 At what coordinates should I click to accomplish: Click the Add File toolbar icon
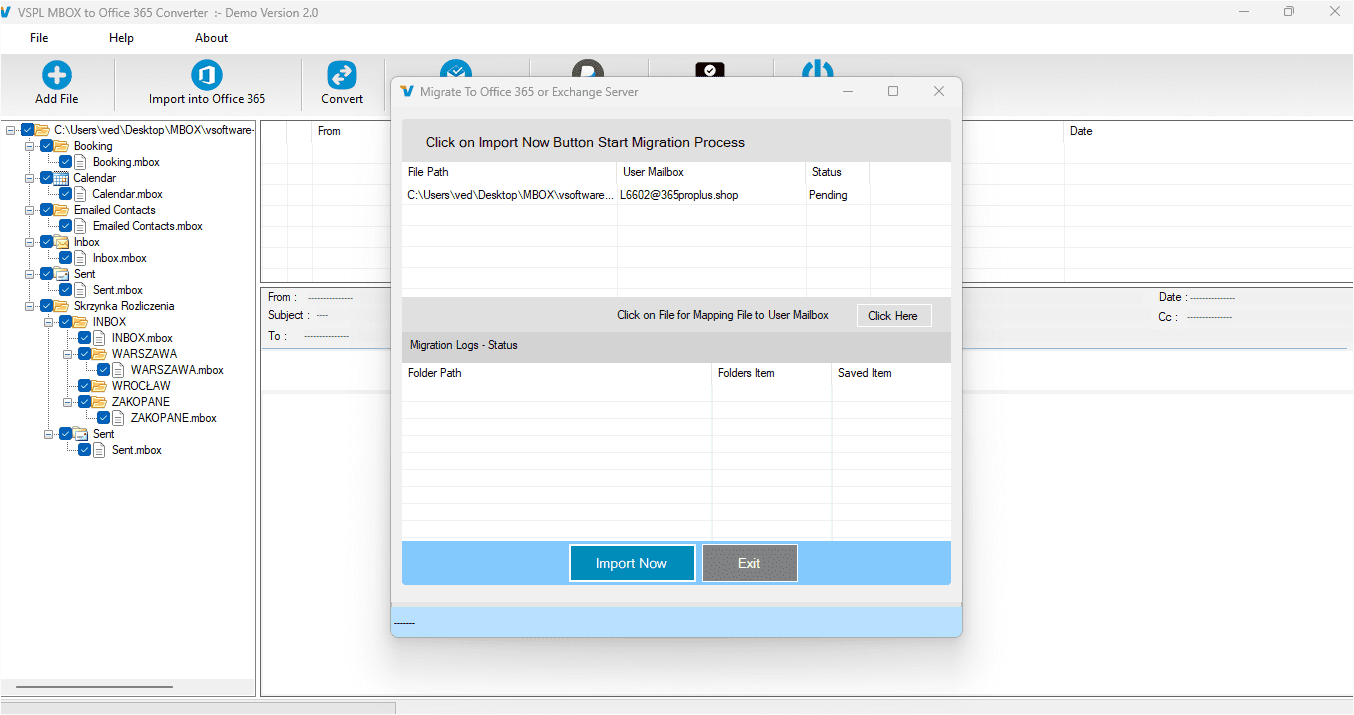click(57, 75)
